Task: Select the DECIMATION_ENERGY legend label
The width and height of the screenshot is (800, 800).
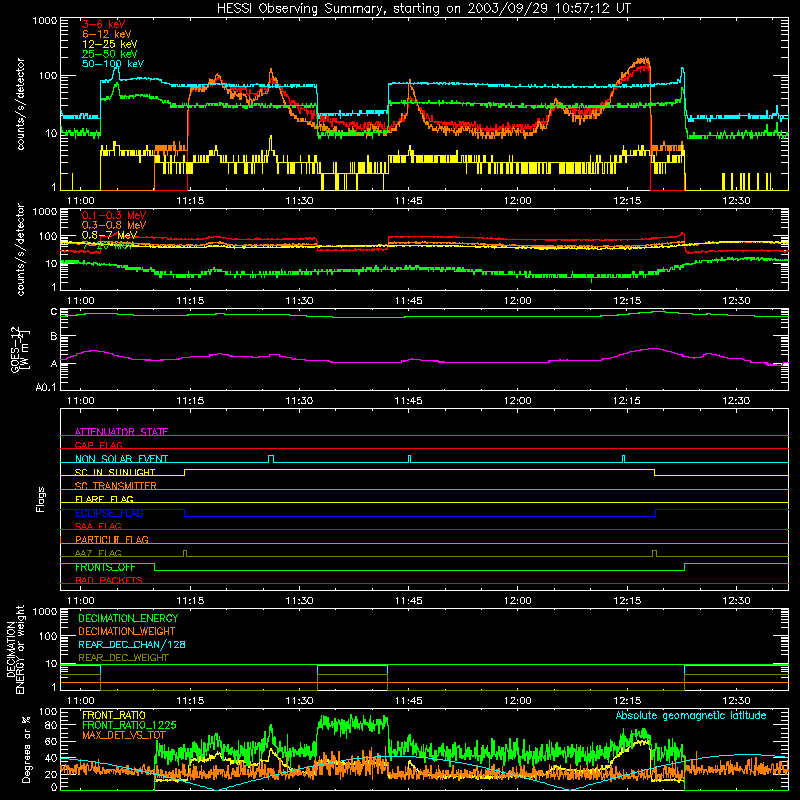Action: [x=128, y=618]
